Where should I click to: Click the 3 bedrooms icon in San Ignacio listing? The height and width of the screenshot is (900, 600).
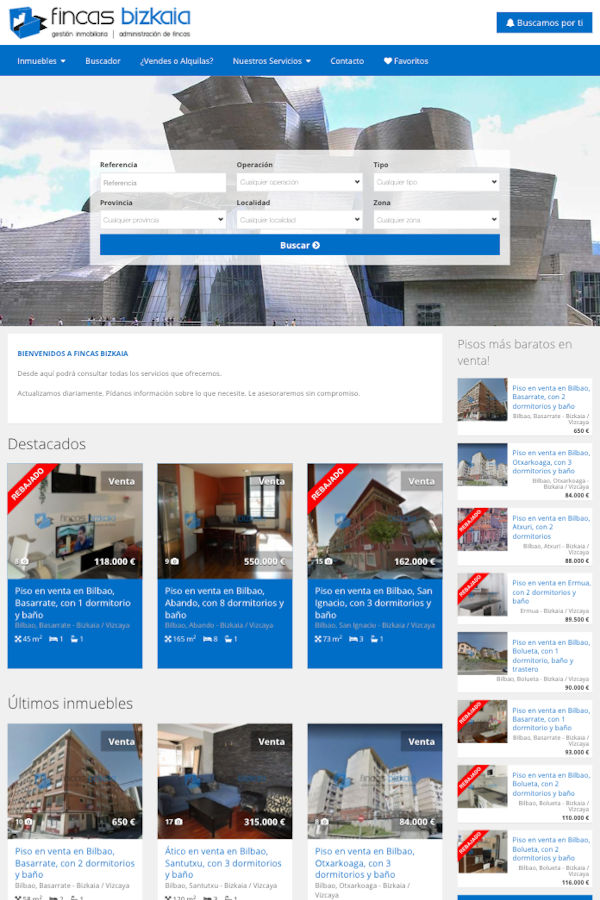pyautogui.click(x=353, y=639)
